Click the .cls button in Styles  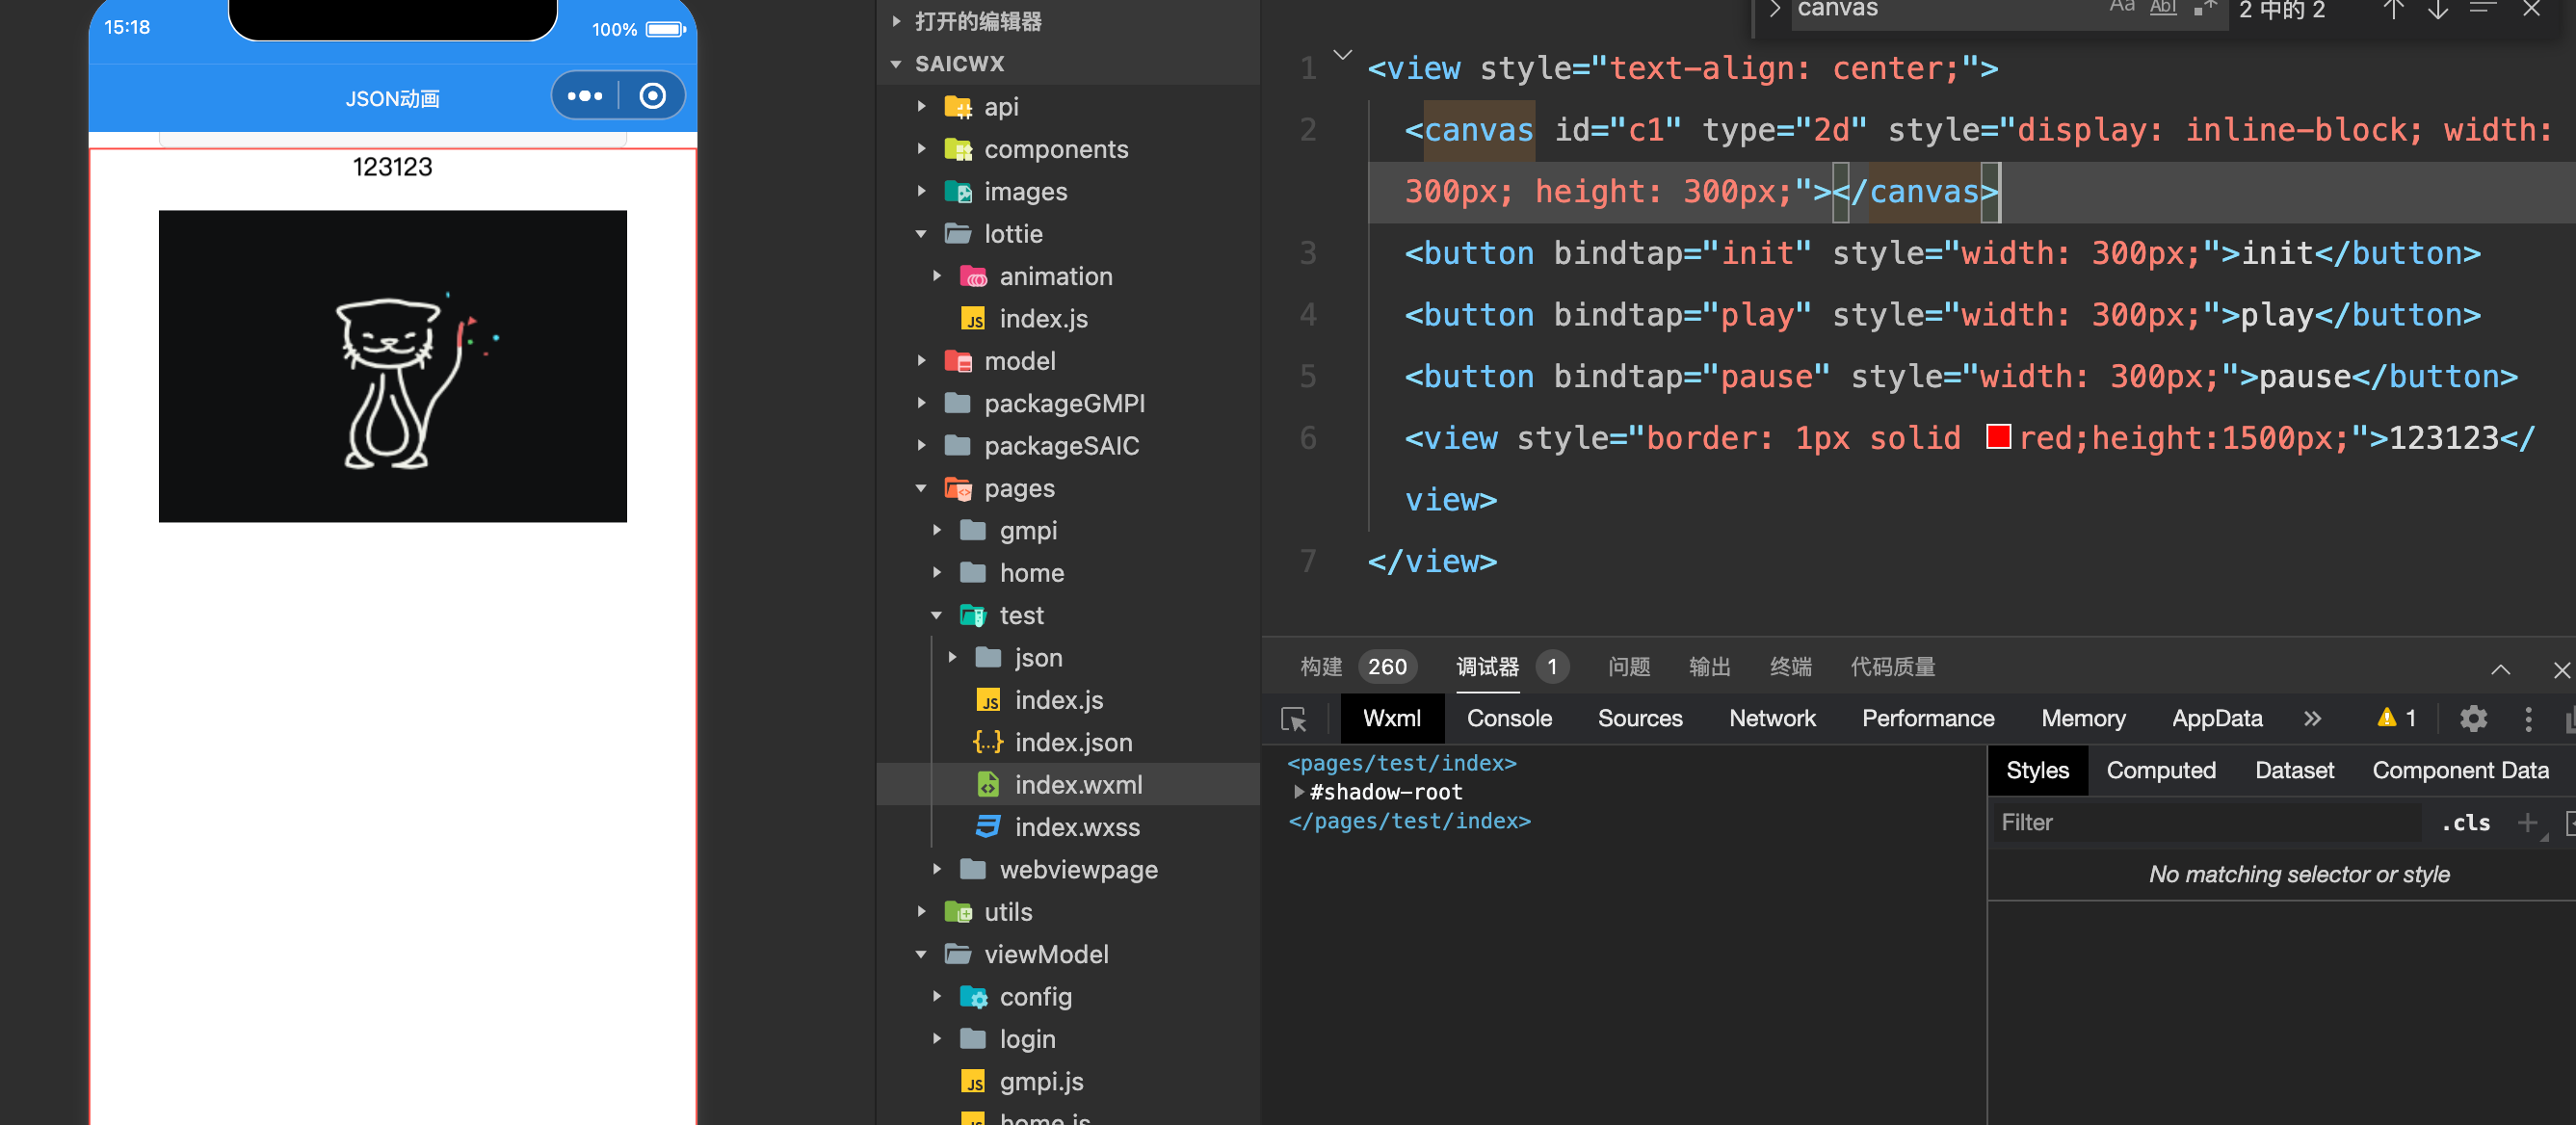(x=2464, y=823)
